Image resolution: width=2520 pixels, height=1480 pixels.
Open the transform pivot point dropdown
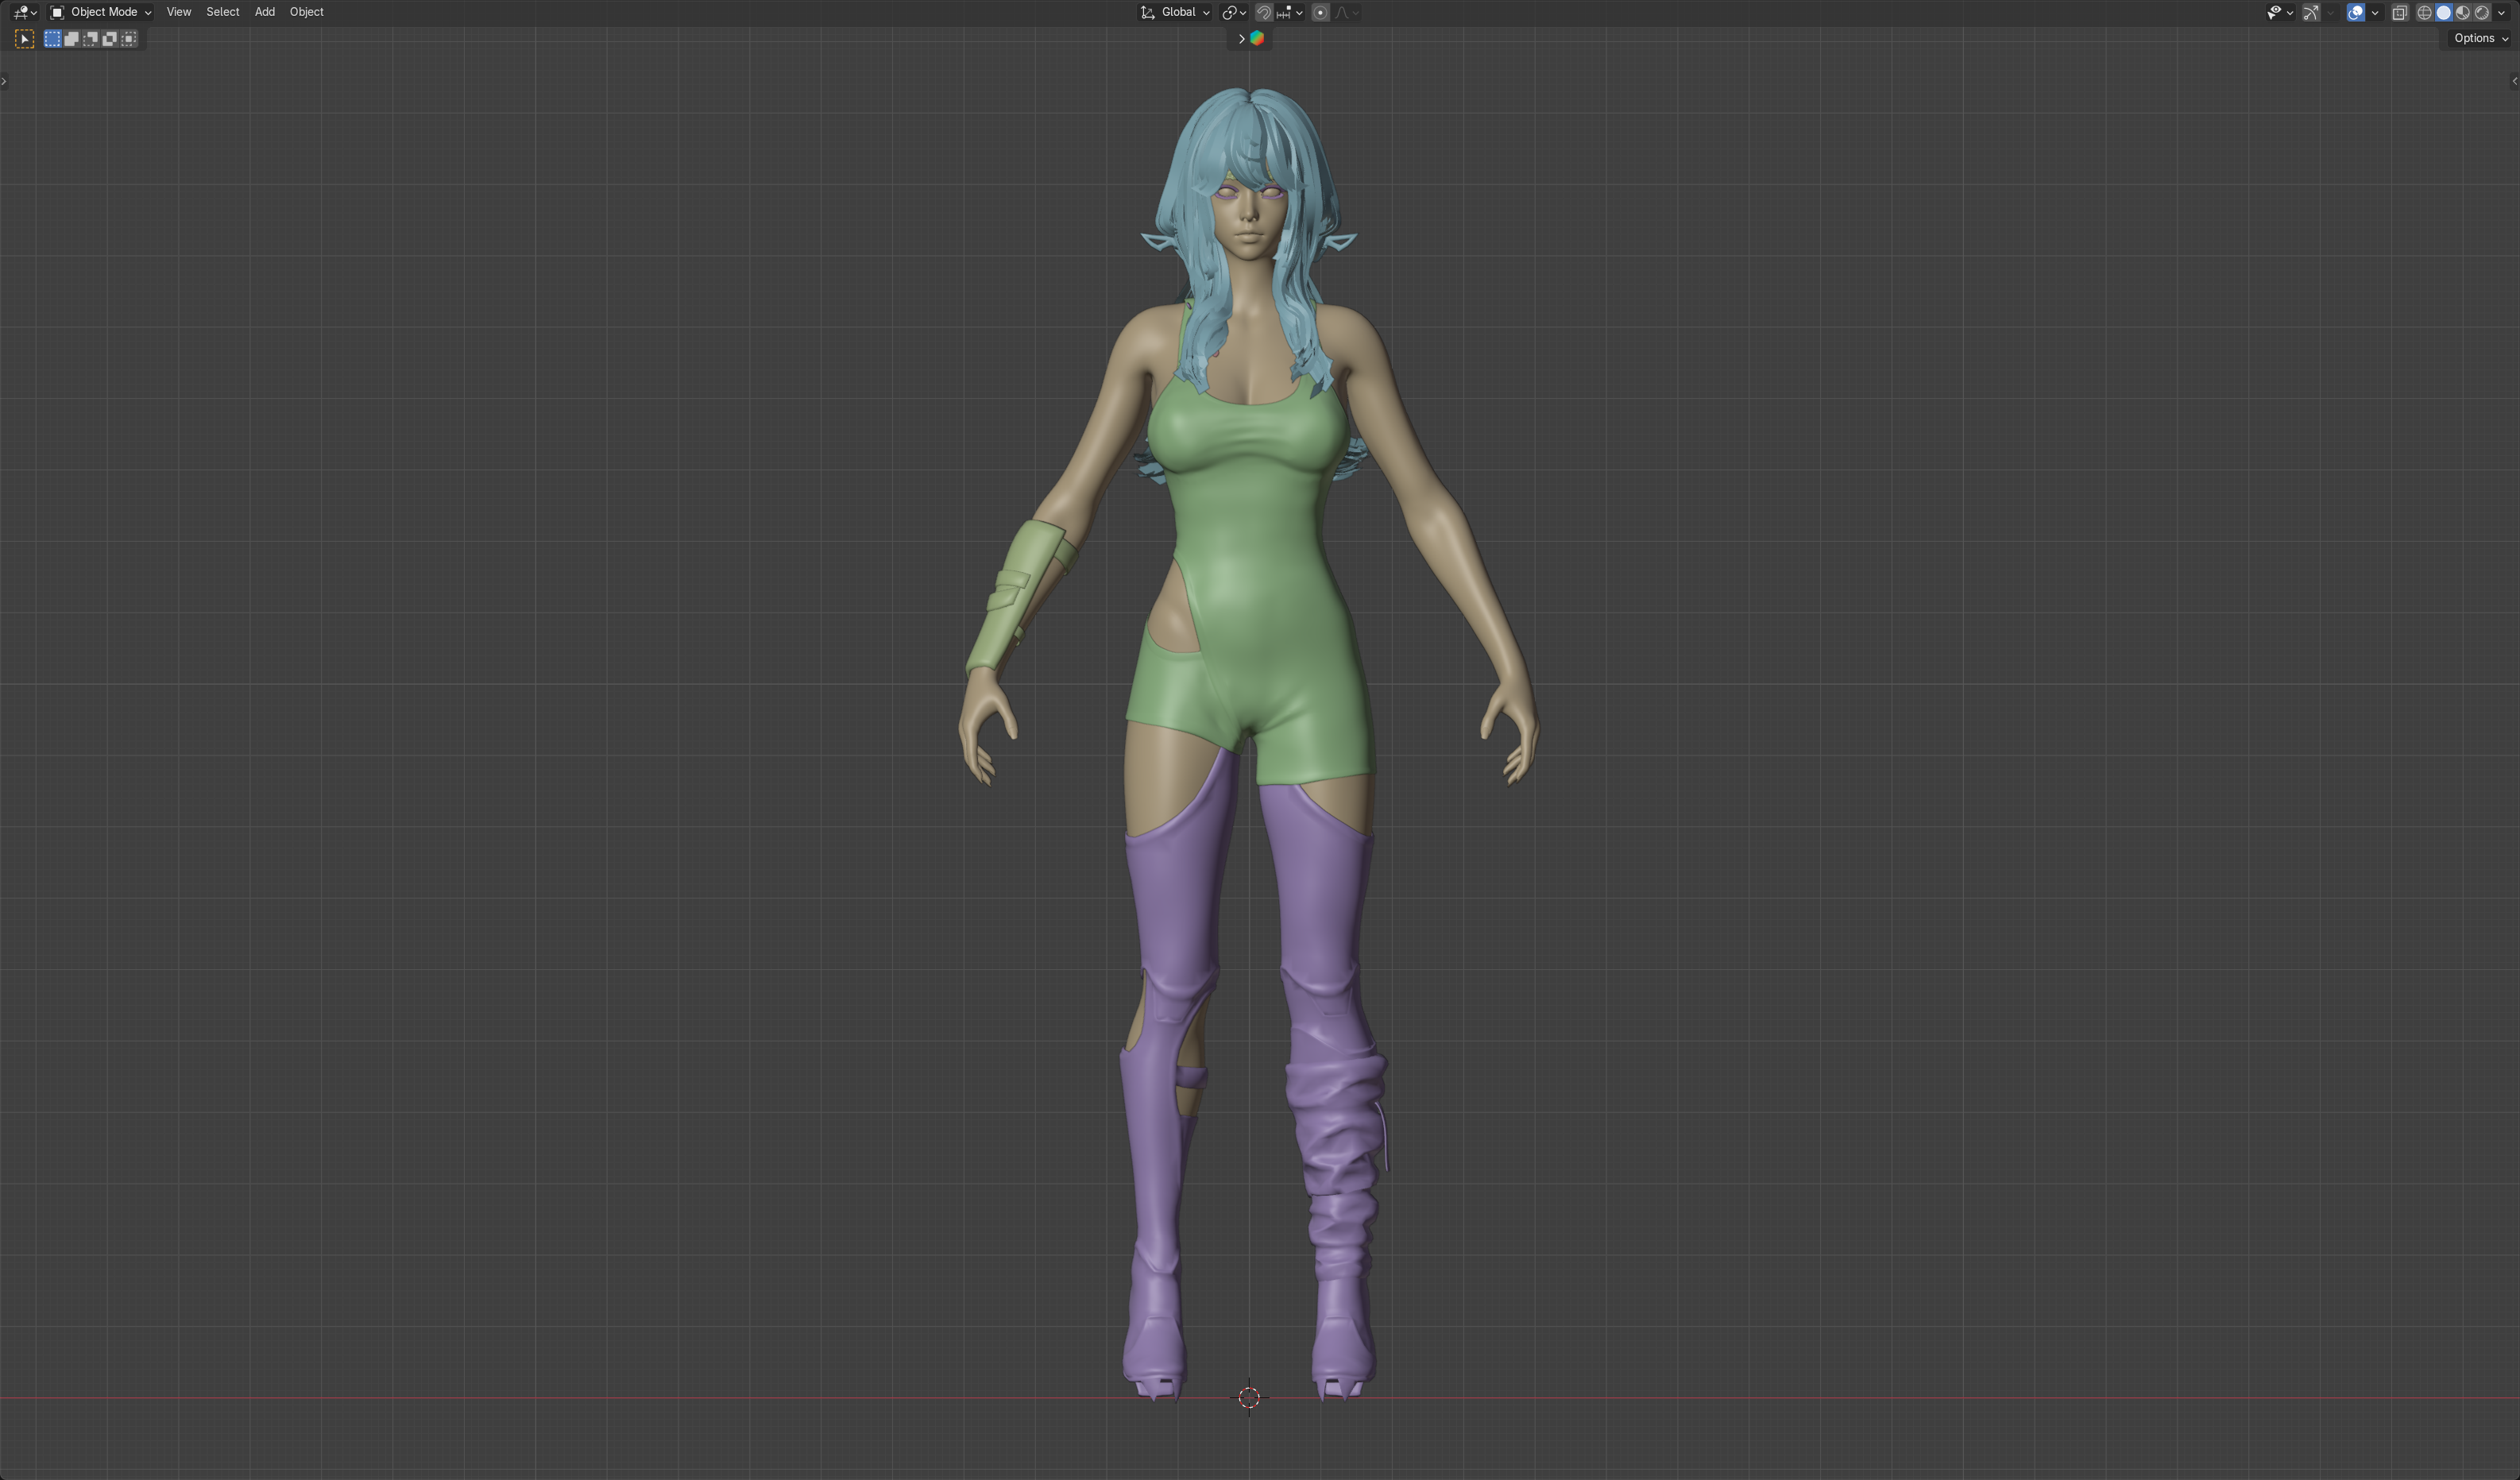(x=1234, y=12)
